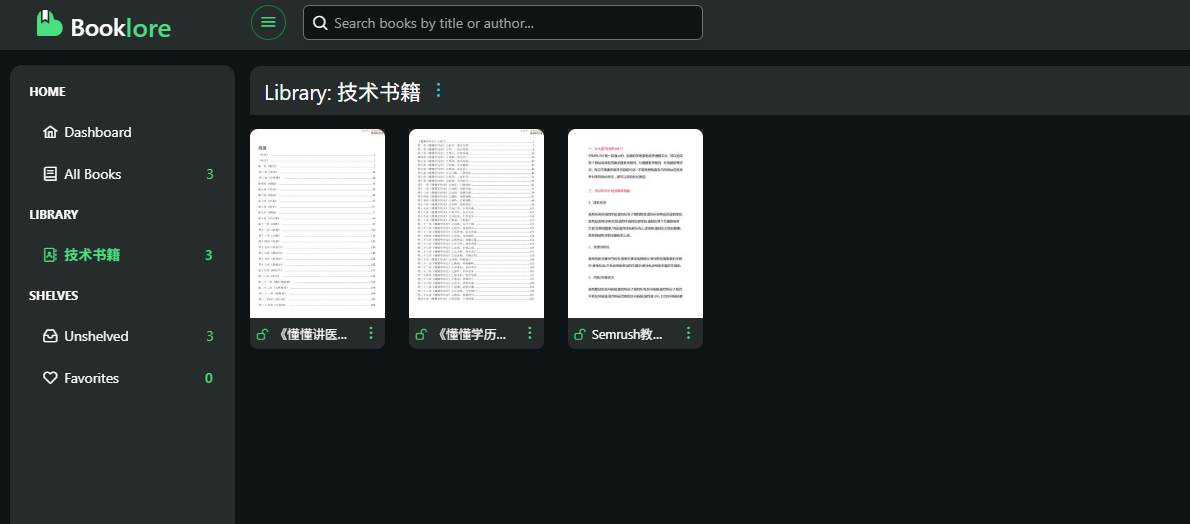The height and width of the screenshot is (524, 1190).
Task: Toggle lock icon on 《懂懂讲医 book
Action: [263, 334]
